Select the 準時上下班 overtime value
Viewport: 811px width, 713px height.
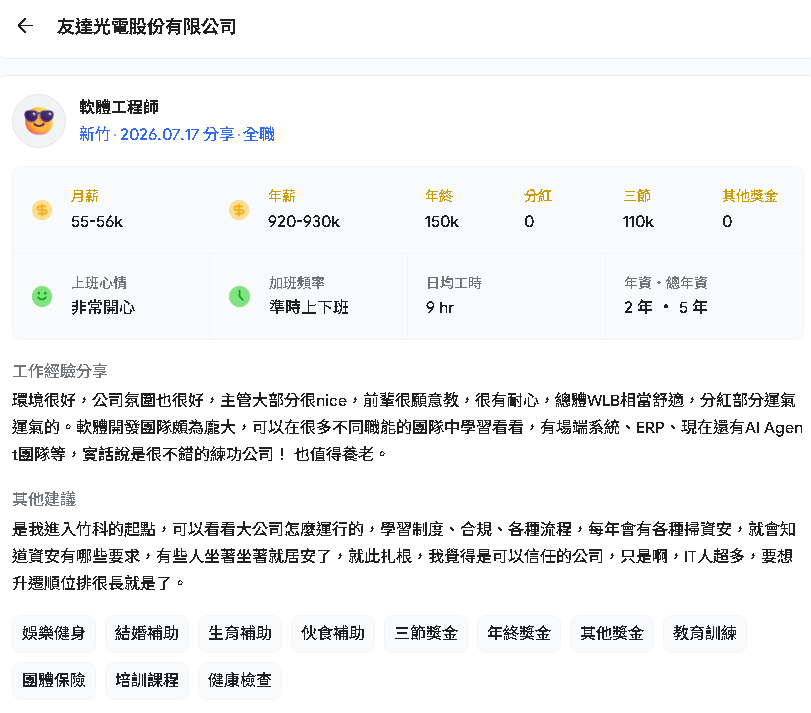point(309,308)
